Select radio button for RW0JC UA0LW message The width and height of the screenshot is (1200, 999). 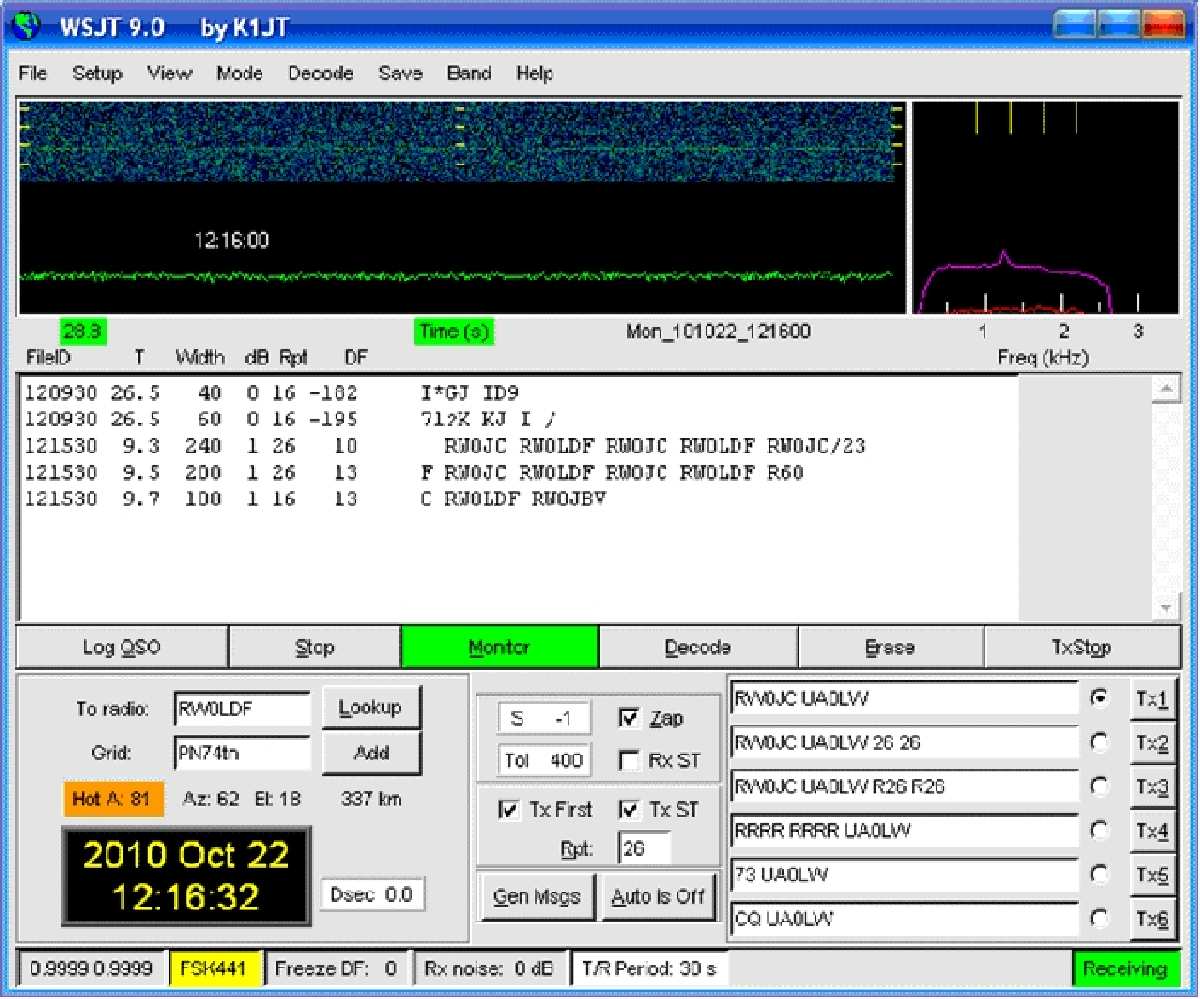coord(1100,699)
